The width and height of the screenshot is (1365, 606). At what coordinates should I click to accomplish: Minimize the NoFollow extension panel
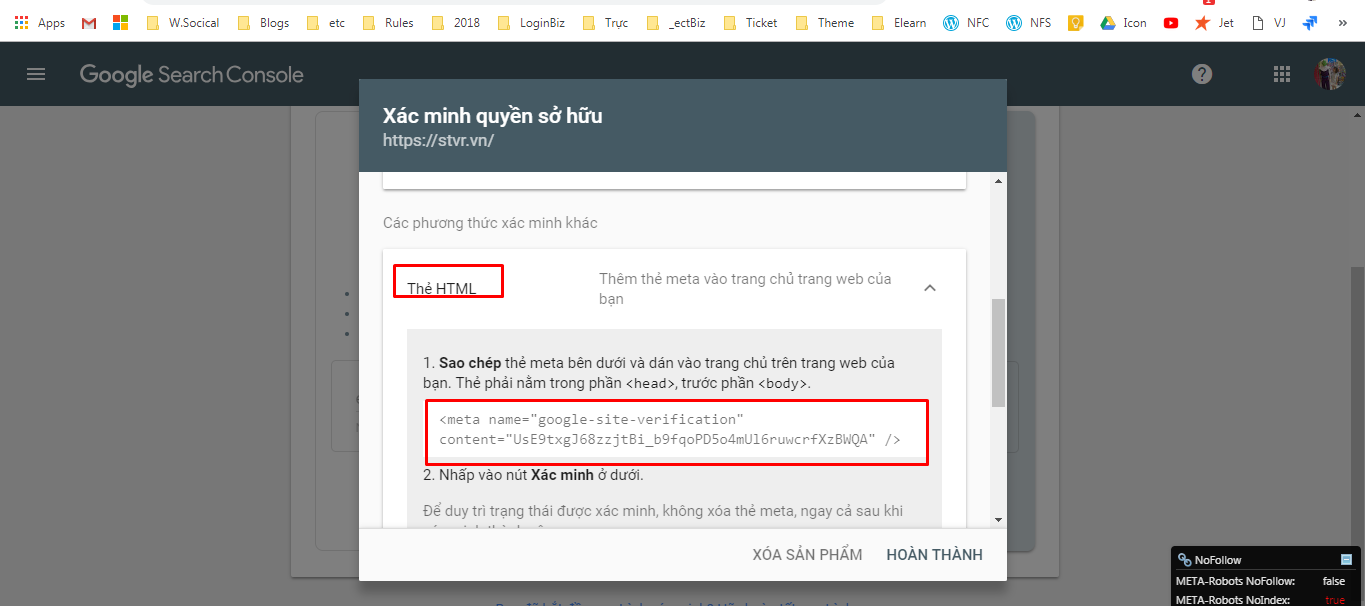click(x=1346, y=560)
